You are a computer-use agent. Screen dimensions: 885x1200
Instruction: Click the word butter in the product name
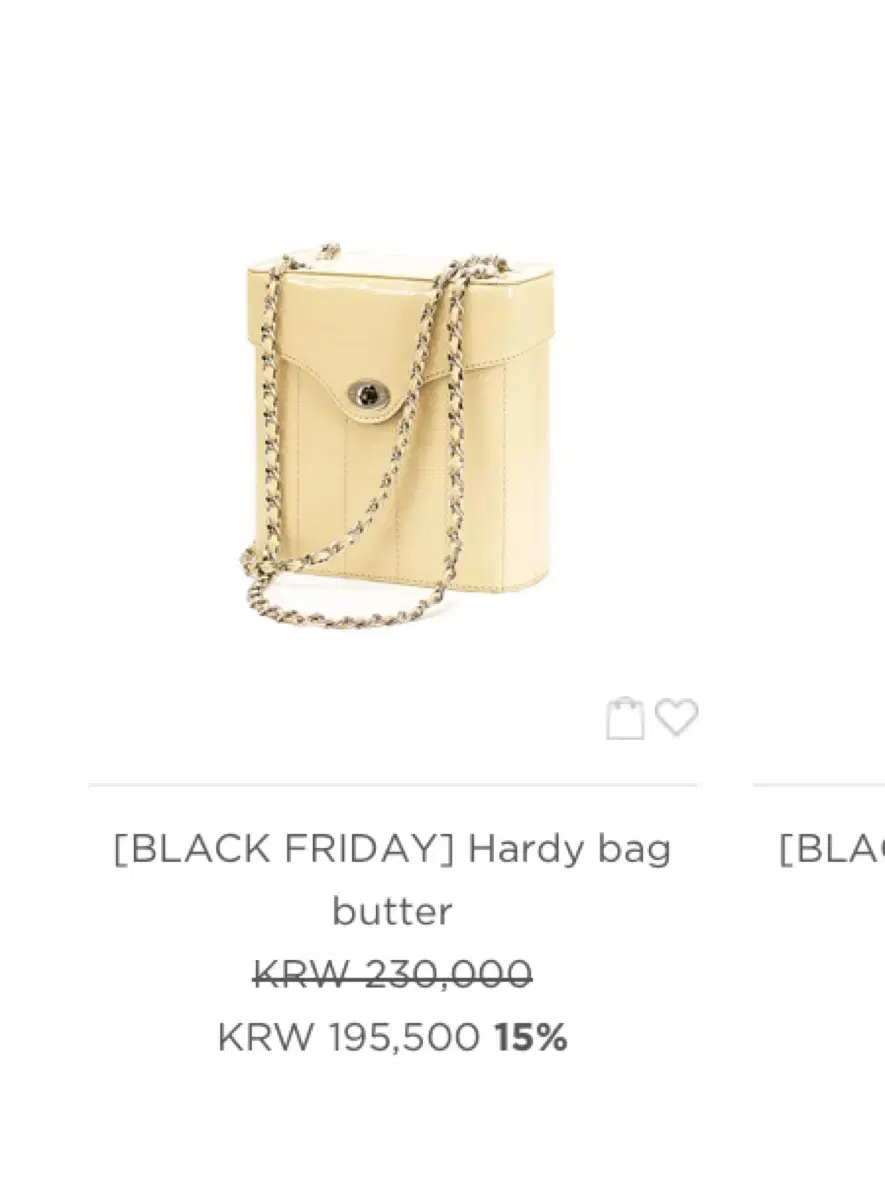click(392, 911)
